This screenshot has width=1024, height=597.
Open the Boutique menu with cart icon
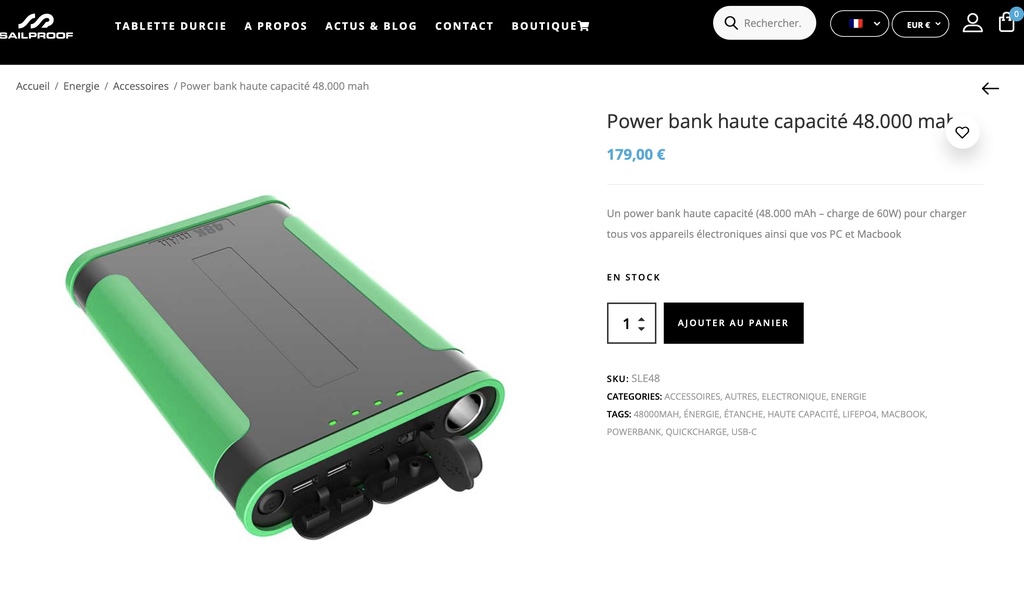pos(551,26)
